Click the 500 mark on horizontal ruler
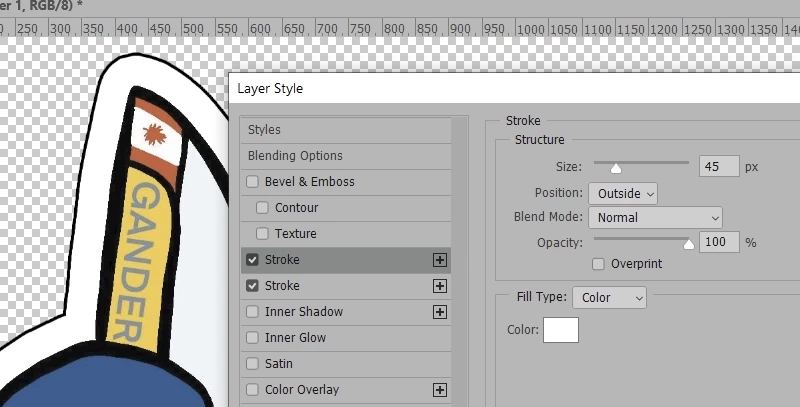 [x=193, y=29]
